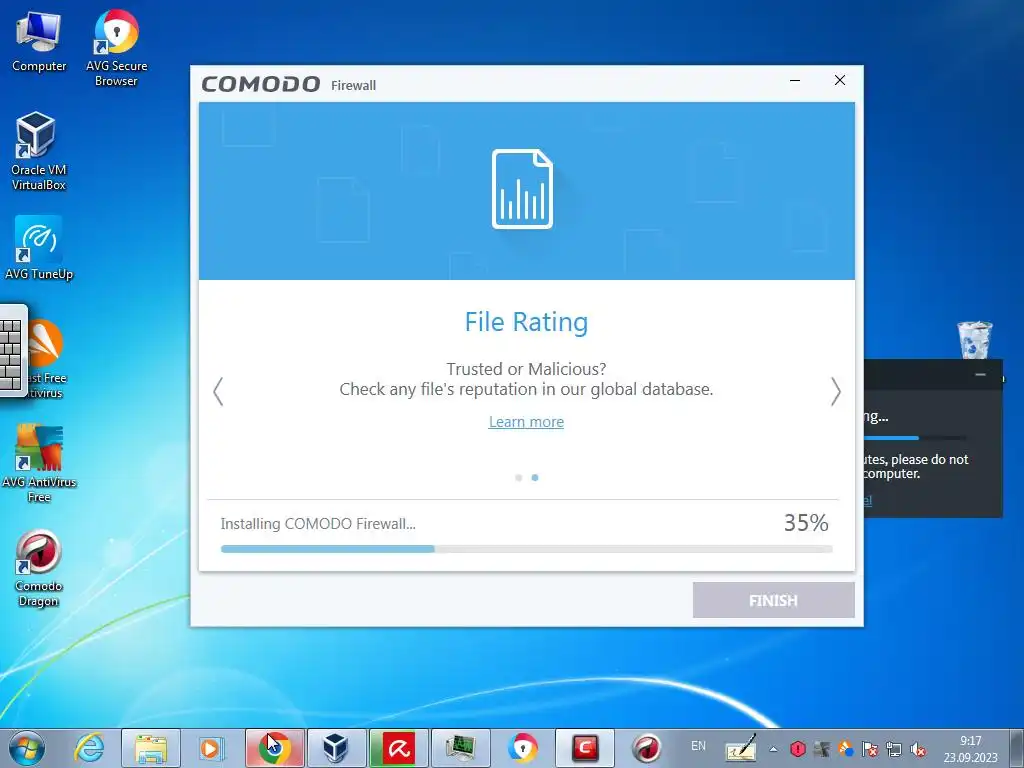The height and width of the screenshot is (768, 1024).
Task: Open Comodo Dragon from the taskbar
Action: tap(647, 748)
